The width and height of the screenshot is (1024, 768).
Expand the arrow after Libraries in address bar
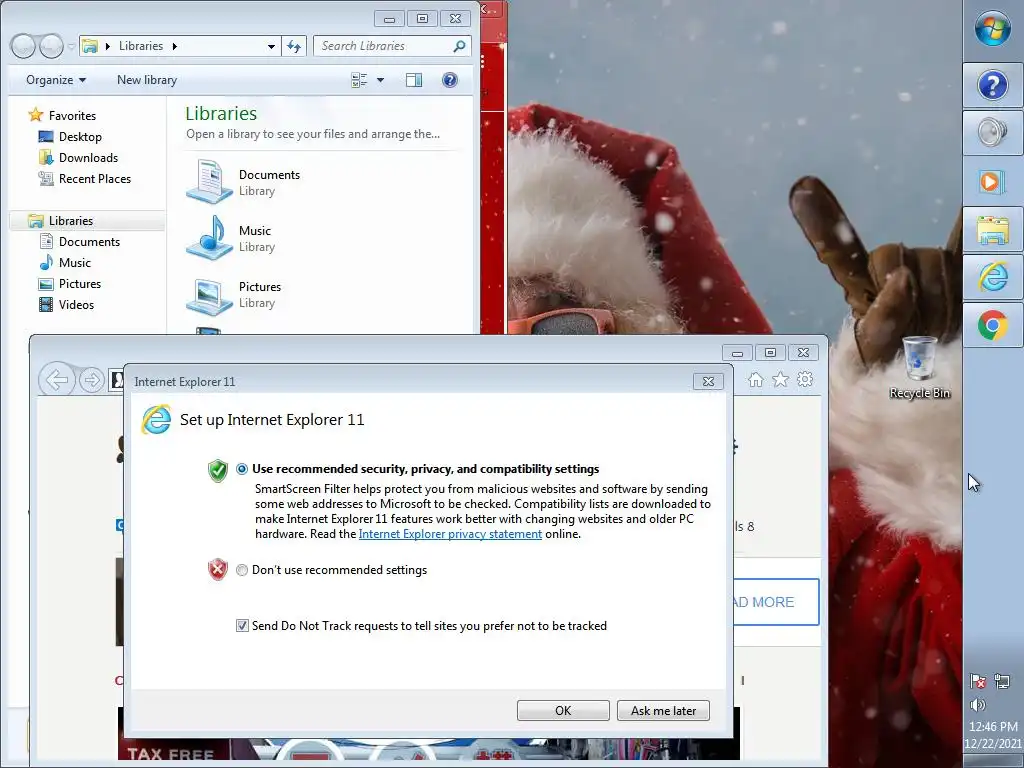(174, 46)
